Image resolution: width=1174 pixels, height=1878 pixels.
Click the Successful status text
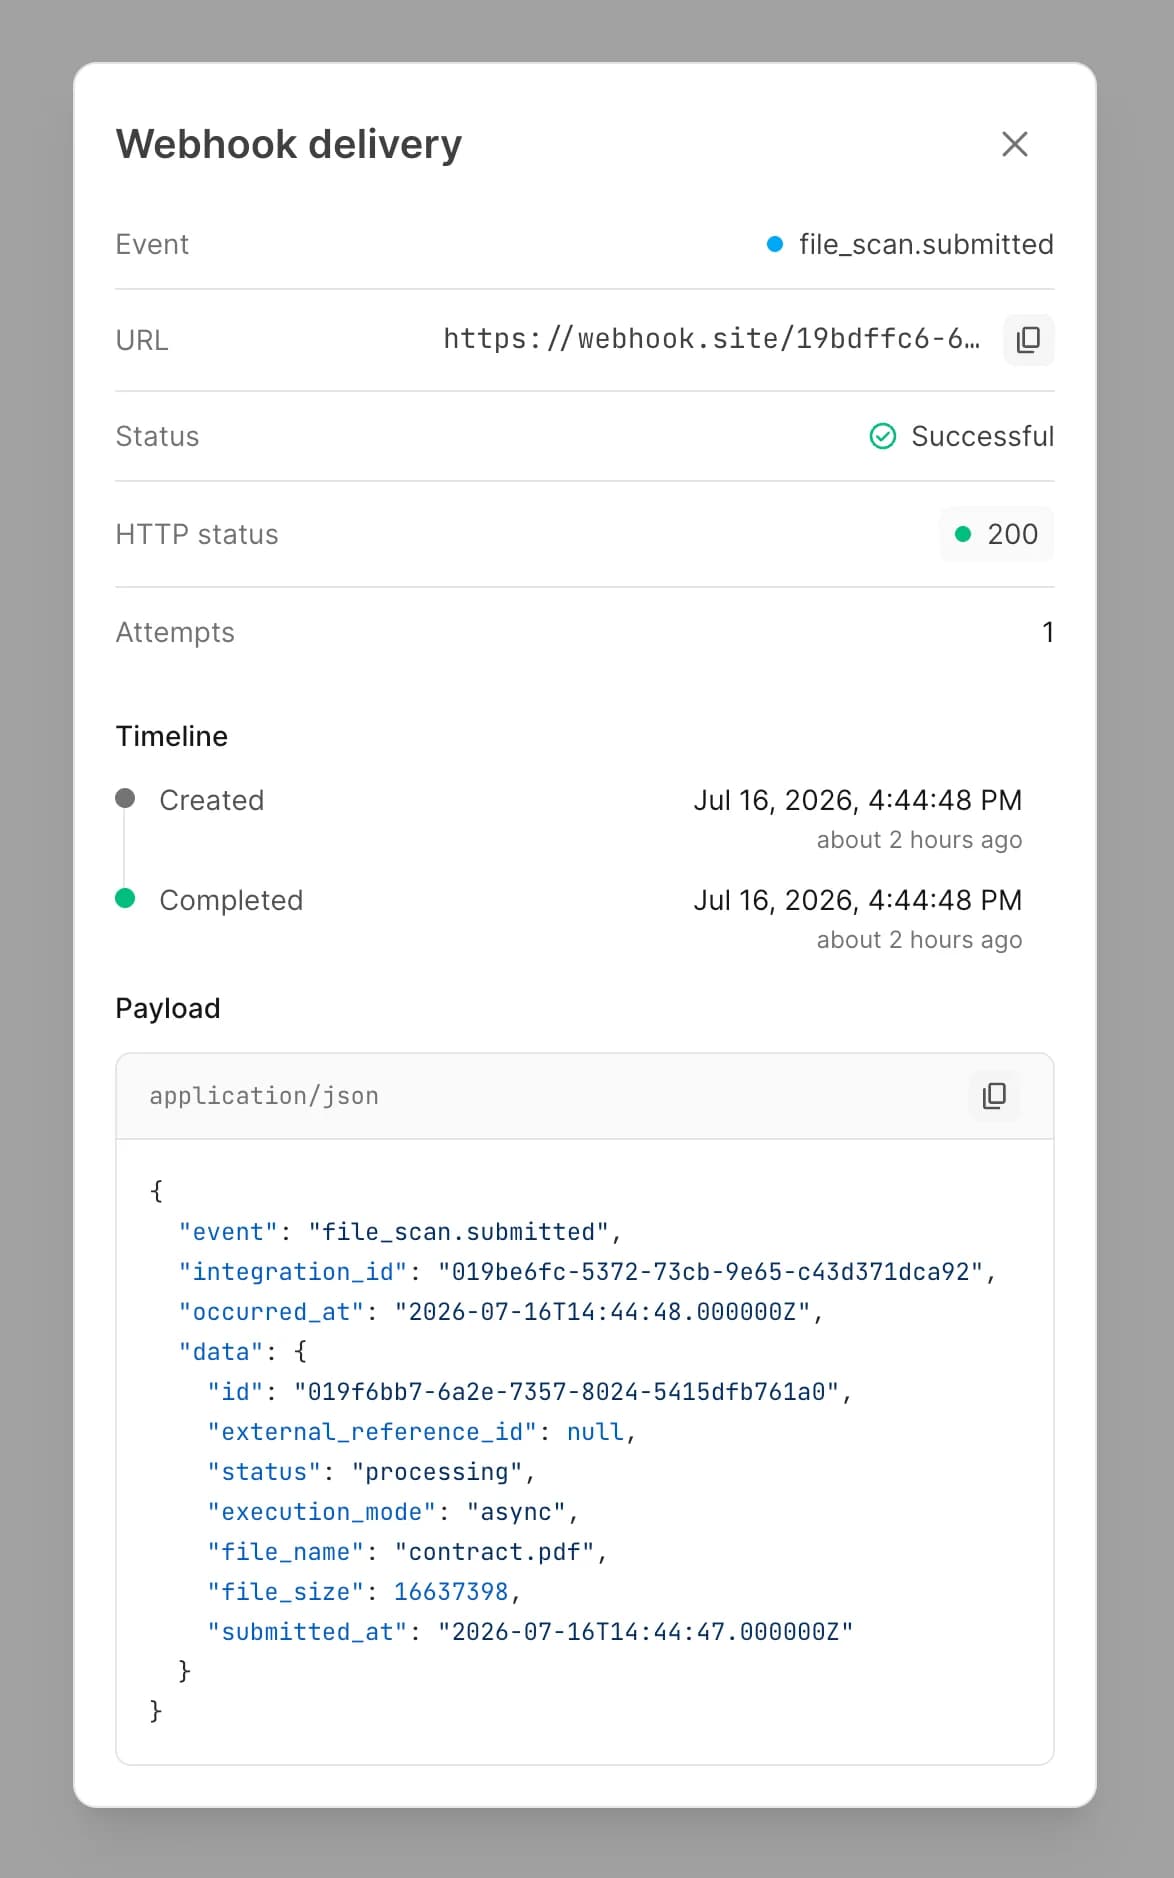[982, 436]
